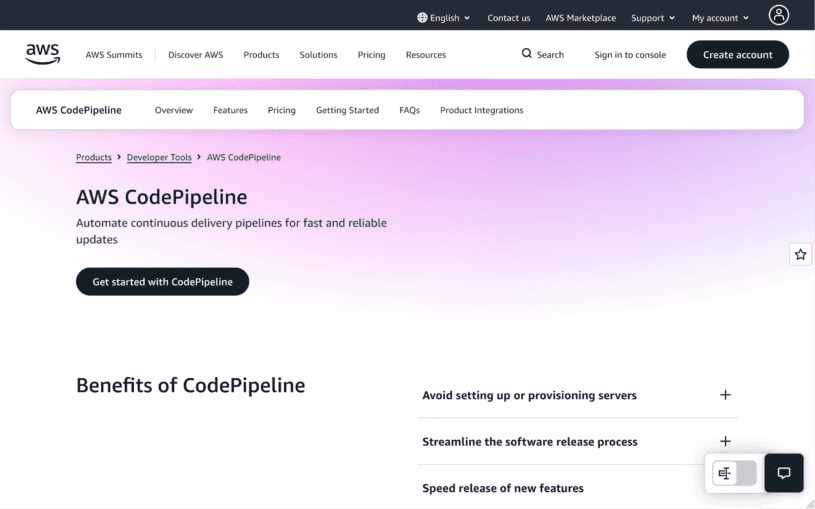815x509 pixels.
Task: Click the Developer Tools breadcrumb link
Action: pos(159,157)
